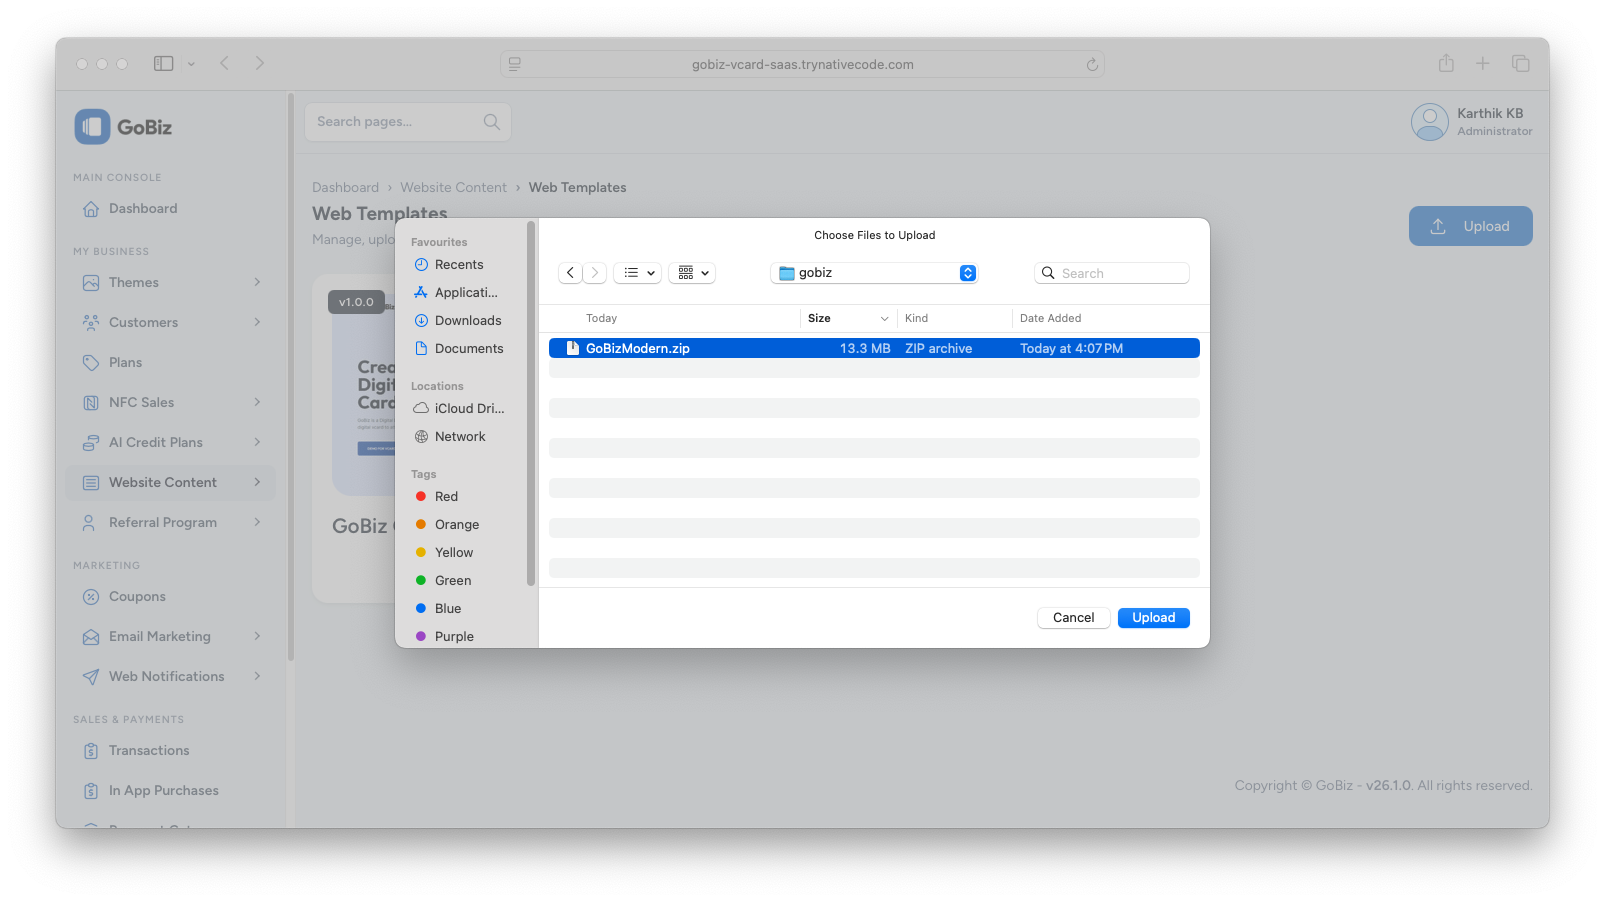
Task: Click the Upload button in file dialog
Action: 1153,618
